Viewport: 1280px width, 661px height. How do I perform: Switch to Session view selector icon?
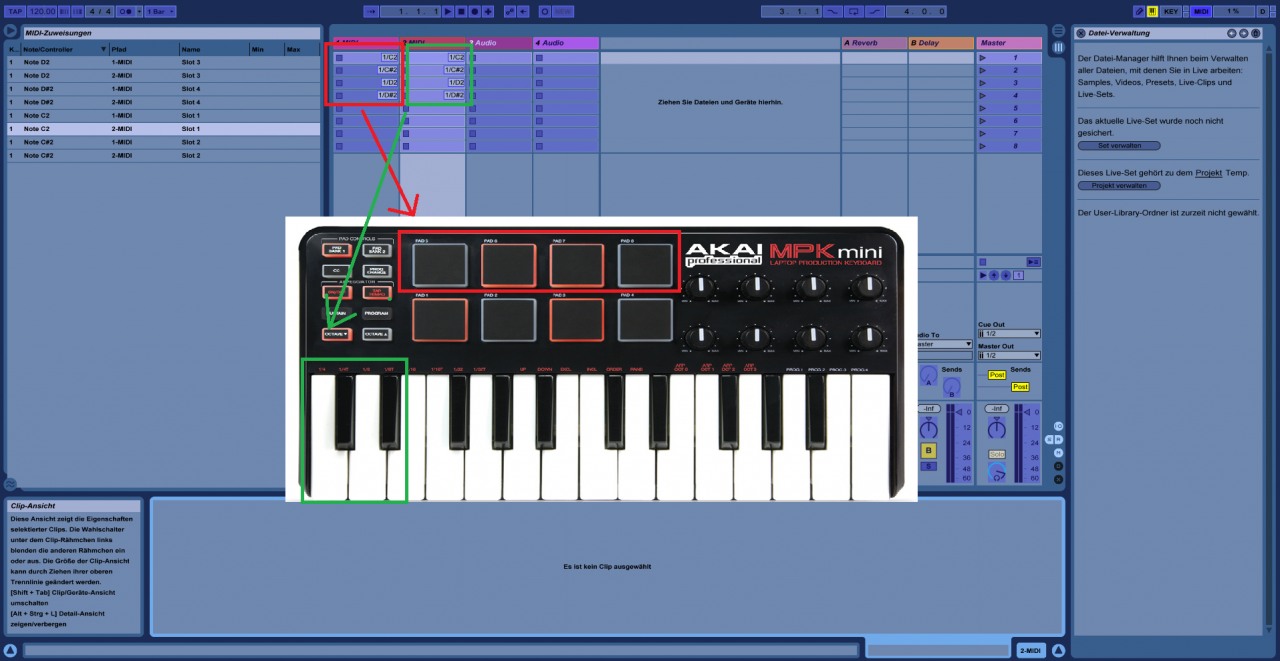tap(1058, 47)
